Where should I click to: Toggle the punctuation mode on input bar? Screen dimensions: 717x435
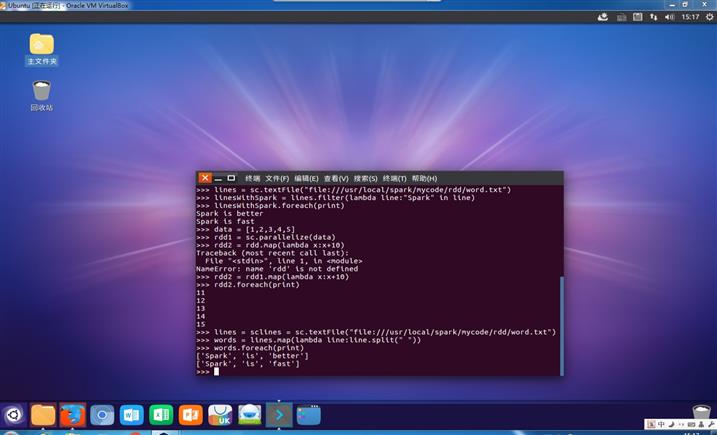[x=681, y=424]
